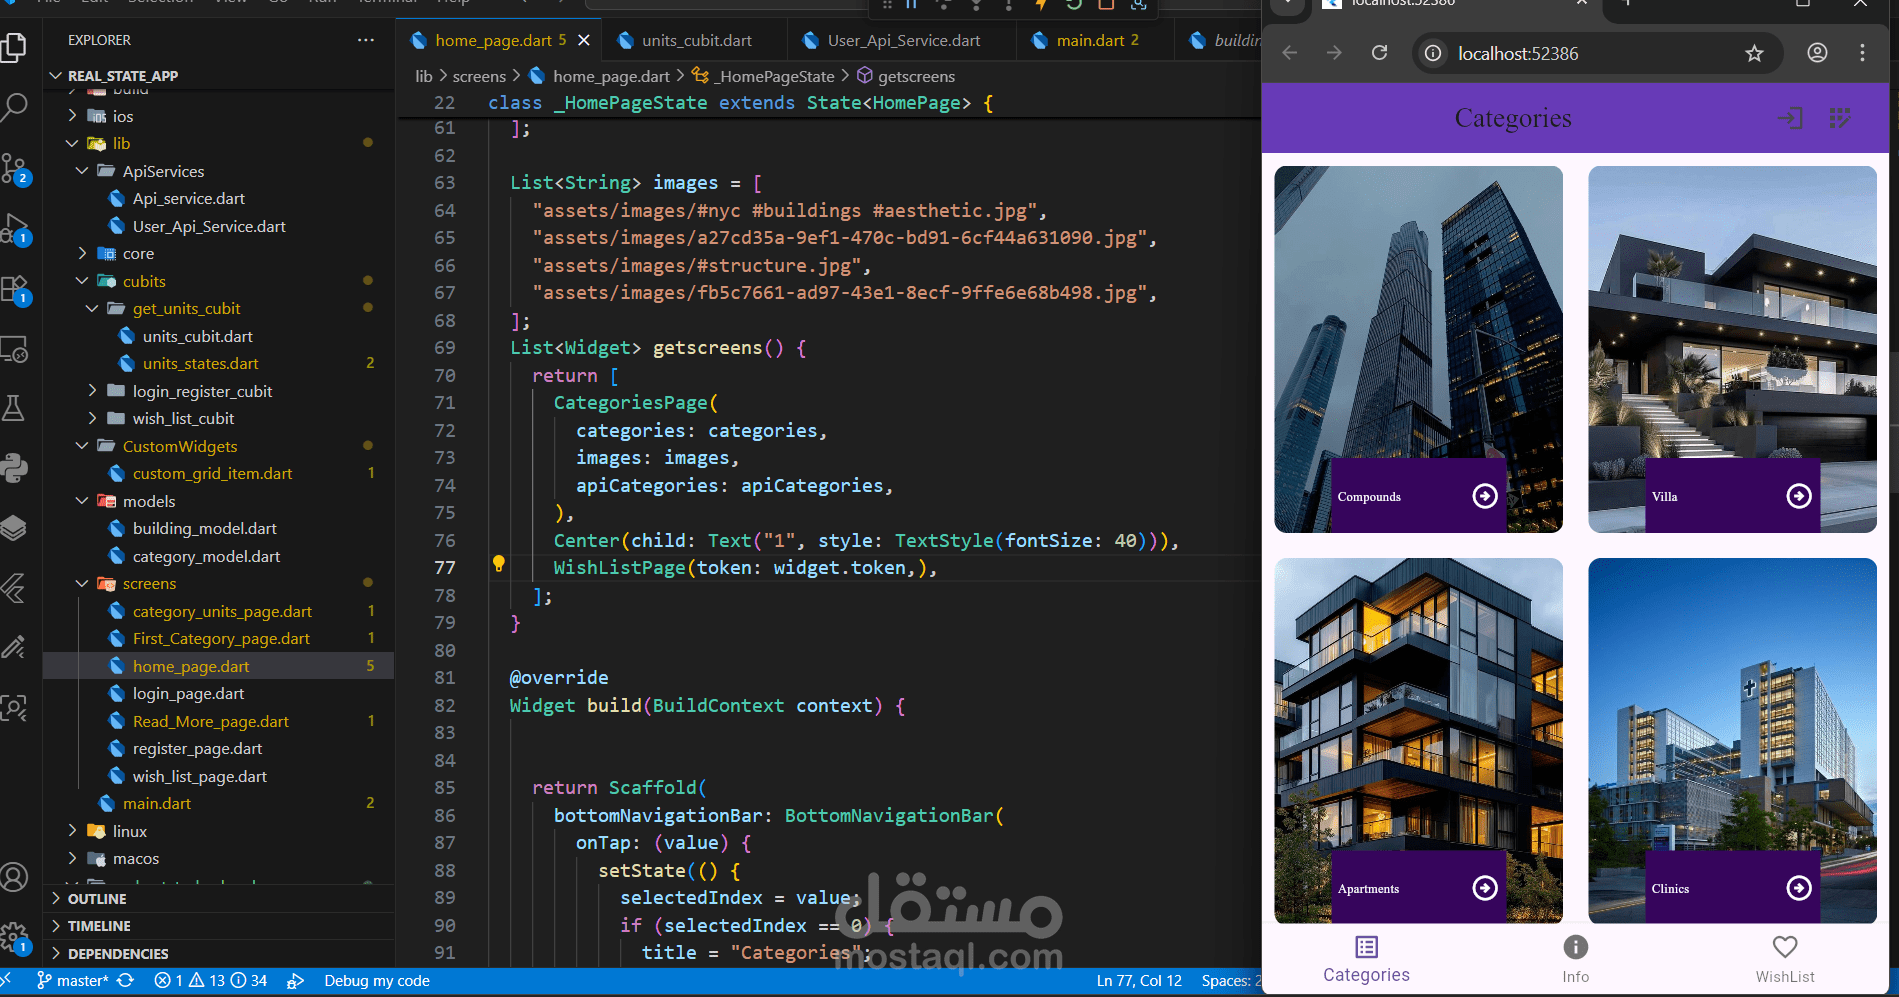
Task: Select the Categories bottom navigation item
Action: (1366, 959)
